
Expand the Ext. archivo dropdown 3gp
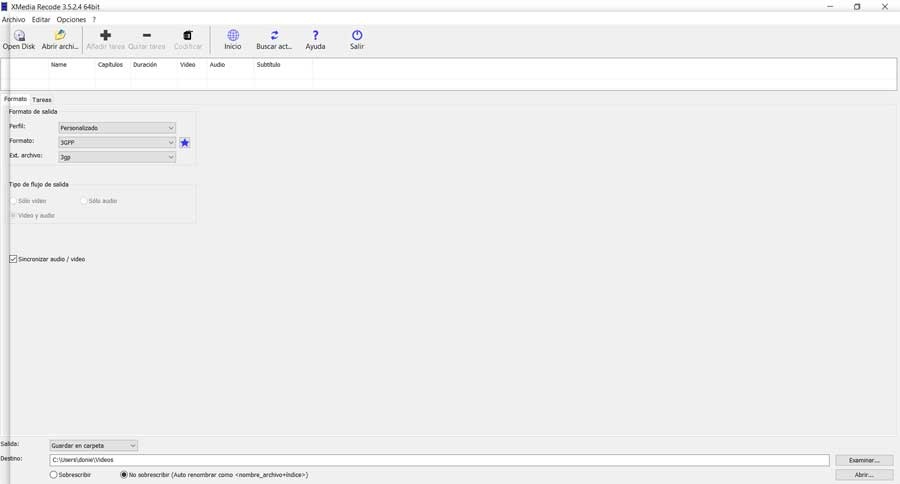coord(117,157)
